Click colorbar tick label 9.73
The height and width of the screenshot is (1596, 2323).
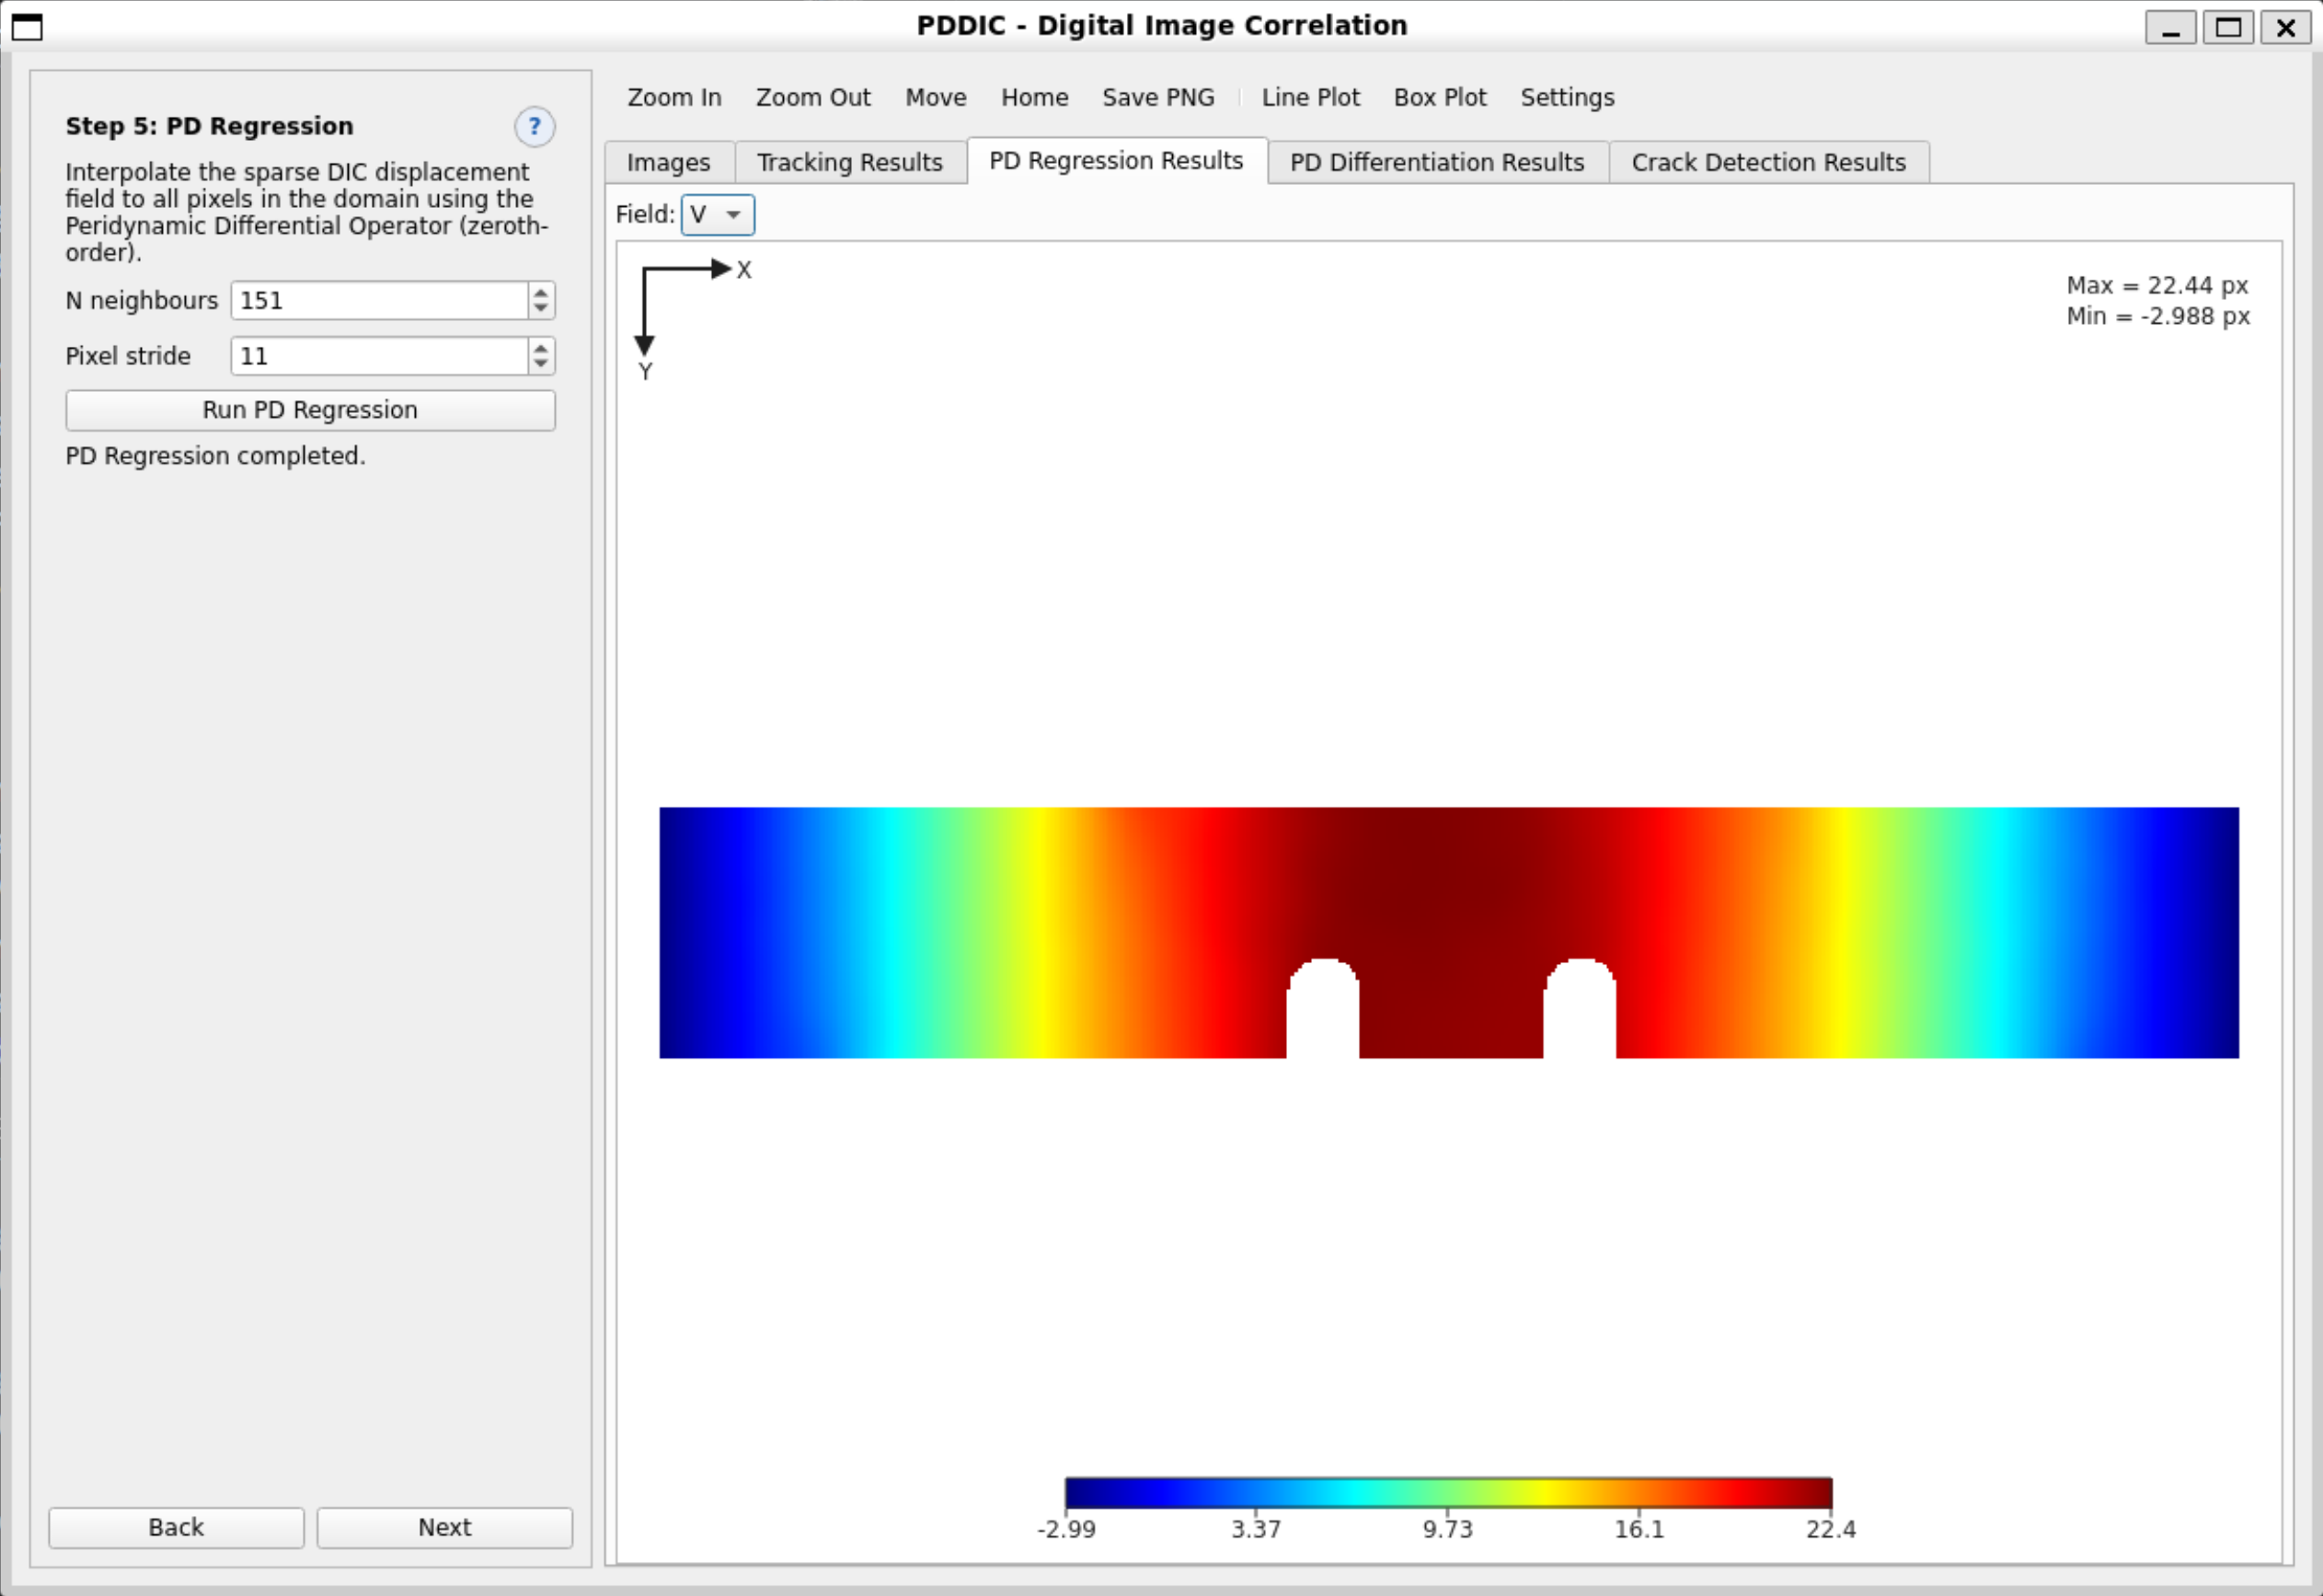click(x=1447, y=1529)
